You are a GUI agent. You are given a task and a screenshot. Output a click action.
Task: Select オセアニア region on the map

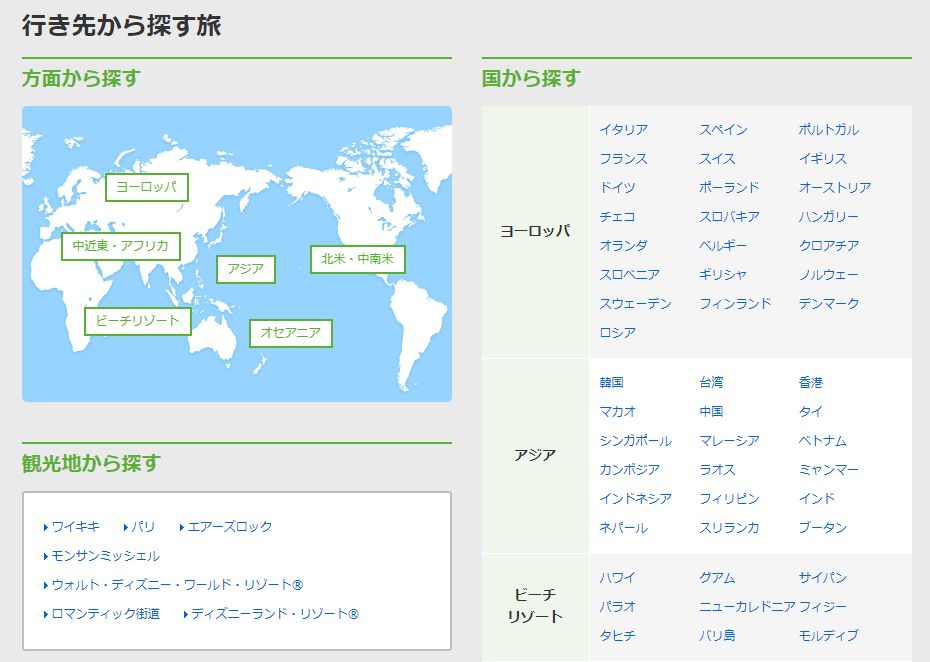pos(289,334)
